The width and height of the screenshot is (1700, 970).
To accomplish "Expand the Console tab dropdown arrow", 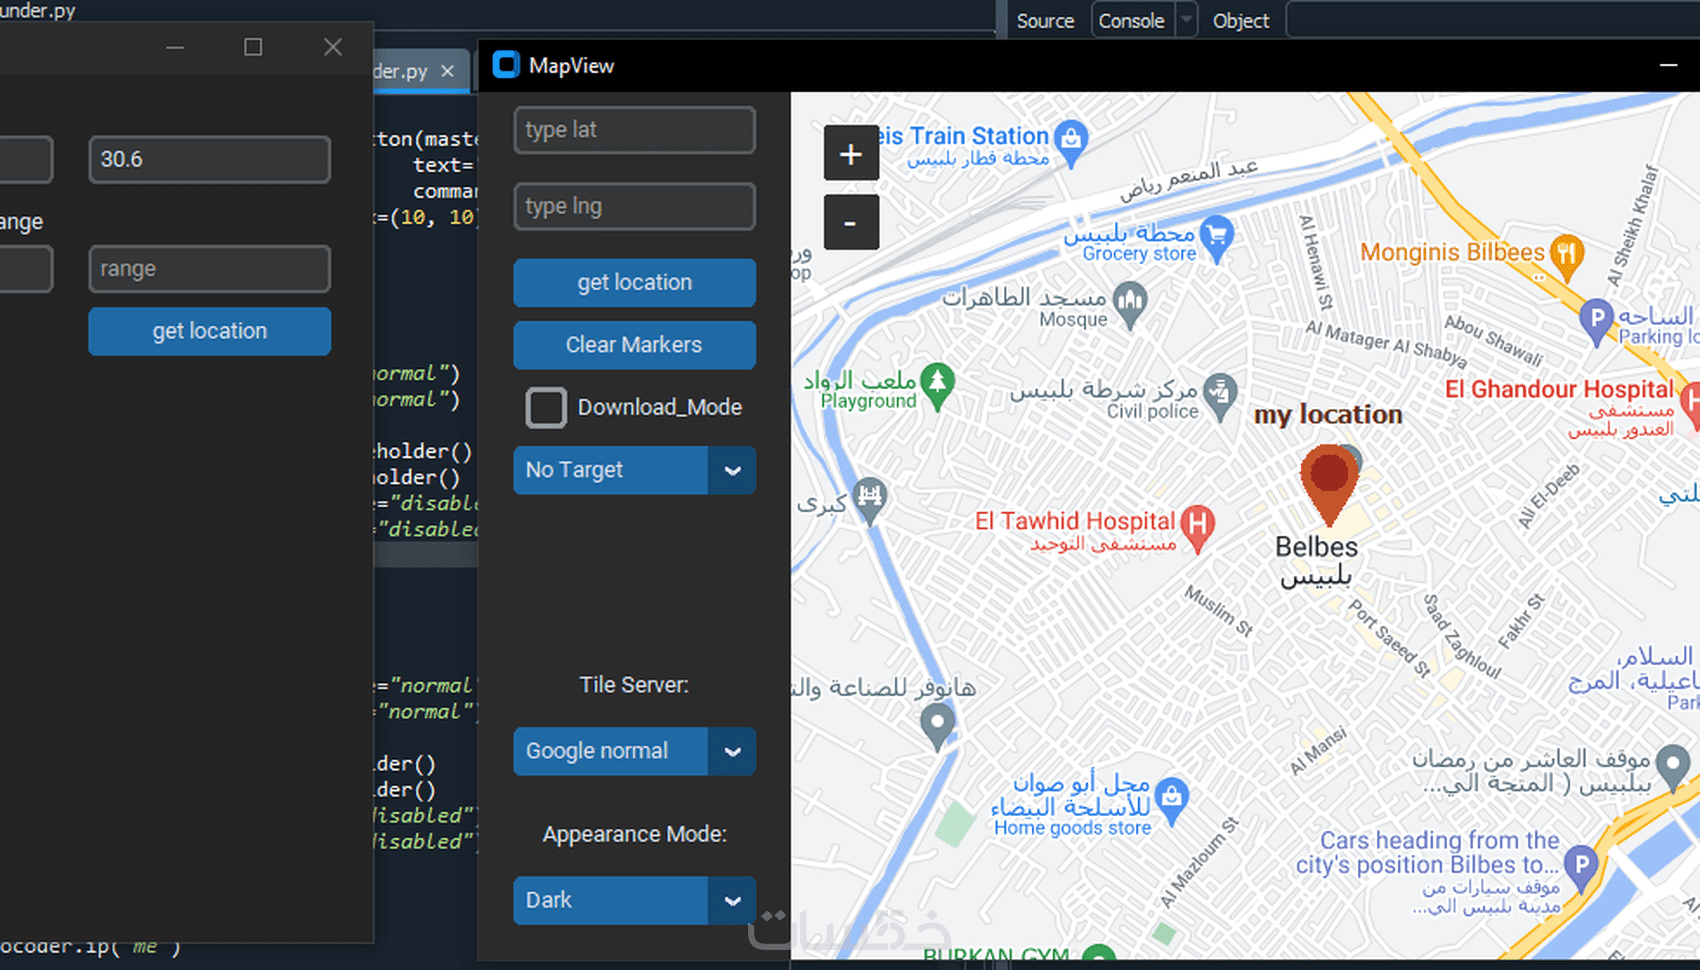I will pyautogui.click(x=1186, y=20).
